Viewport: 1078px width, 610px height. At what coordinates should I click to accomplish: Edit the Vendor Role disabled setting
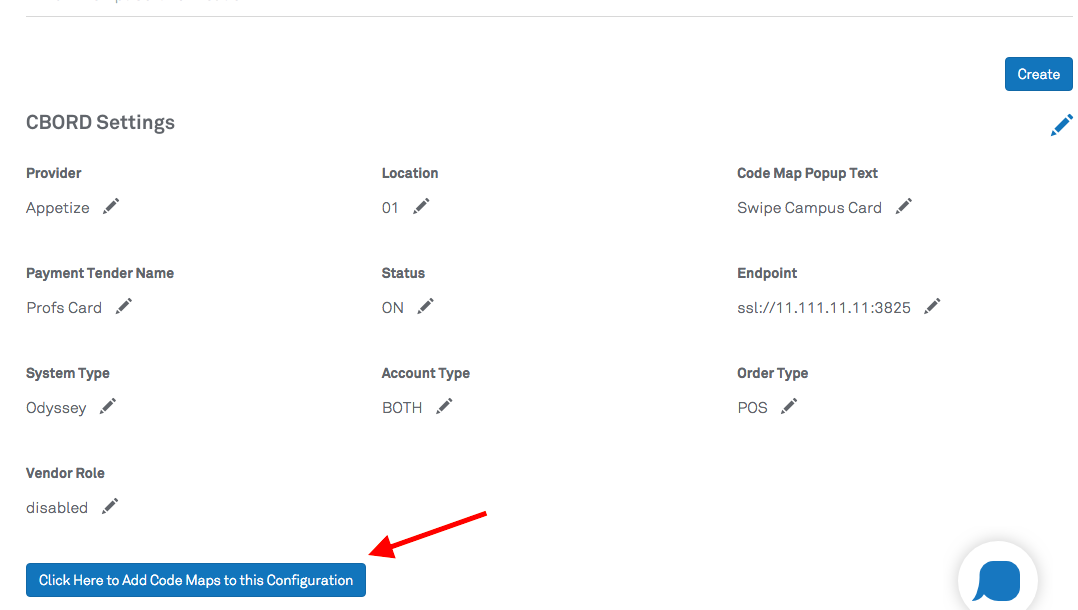110,506
